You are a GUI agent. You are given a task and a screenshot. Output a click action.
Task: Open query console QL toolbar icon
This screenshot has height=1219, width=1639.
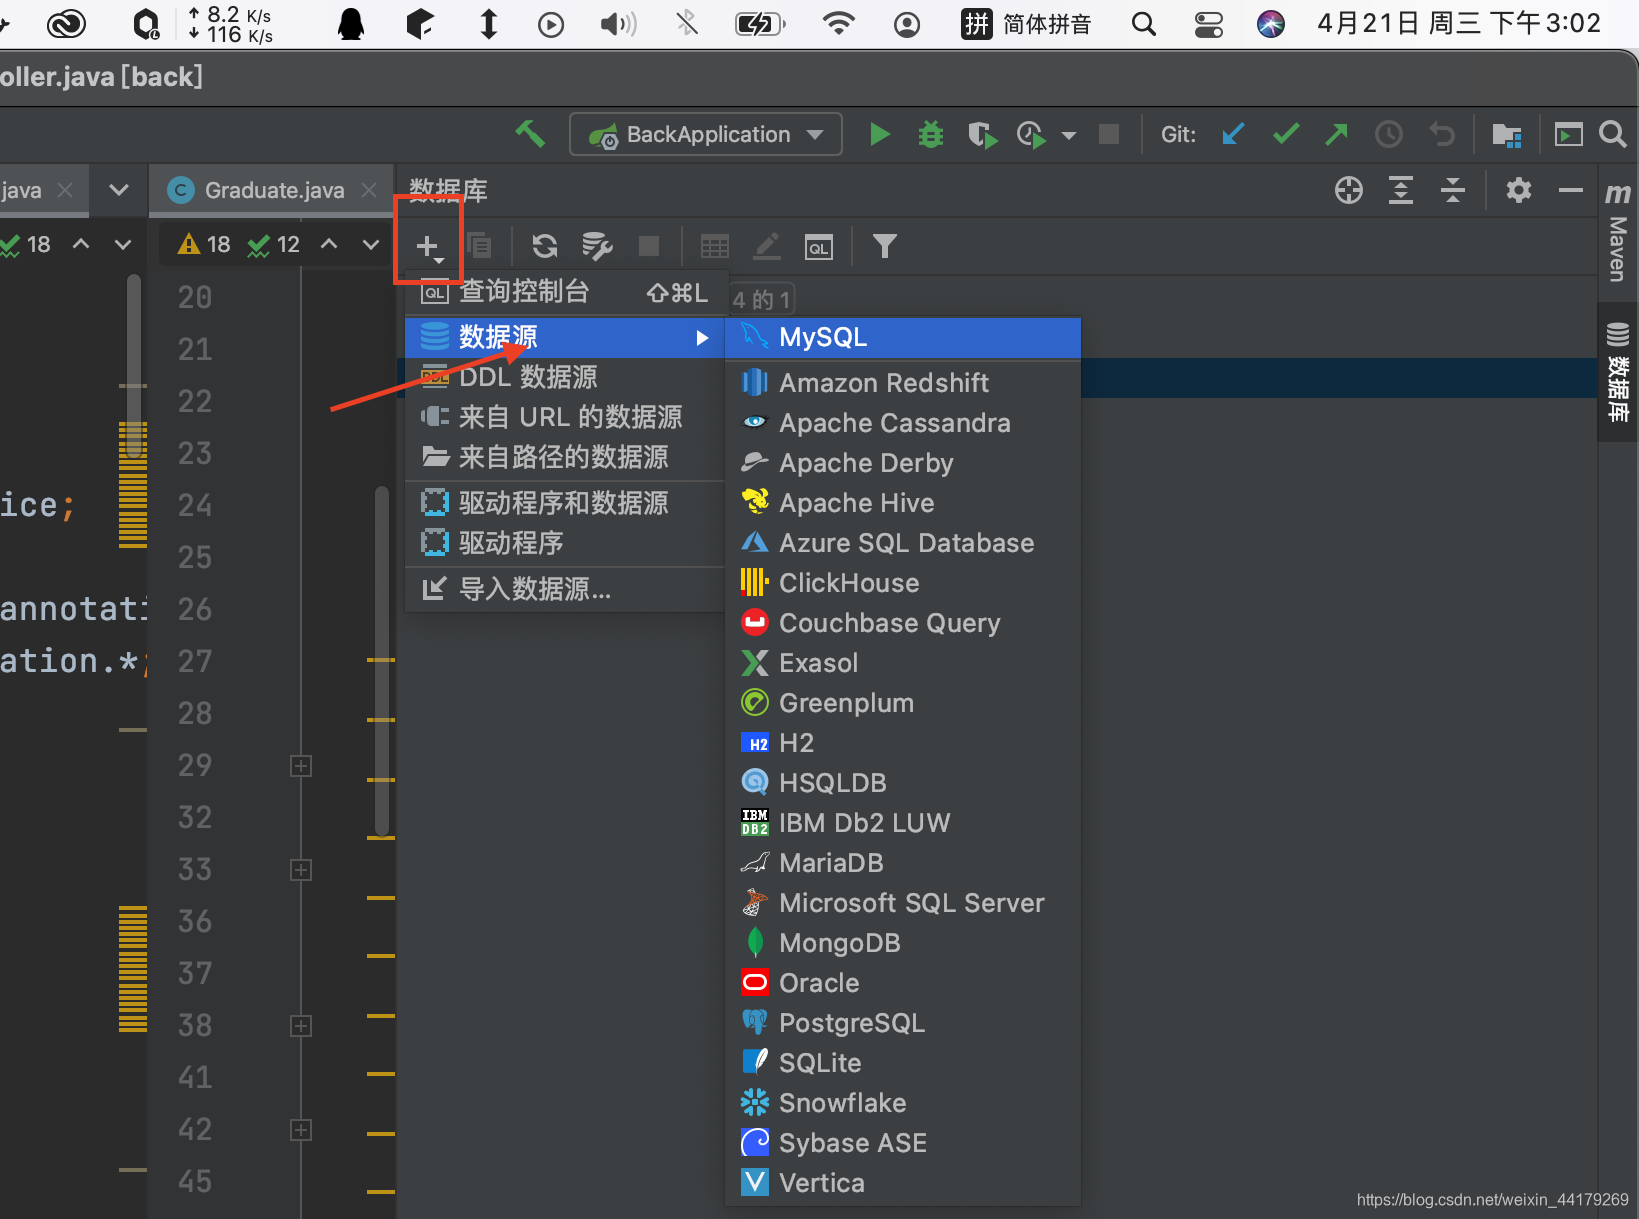point(819,247)
